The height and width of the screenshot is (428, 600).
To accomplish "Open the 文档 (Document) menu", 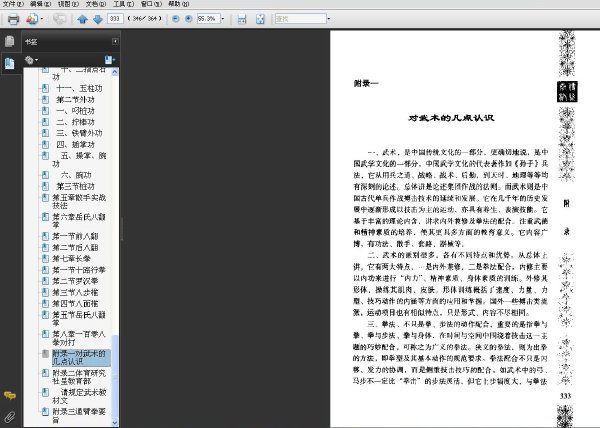I will point(96,4).
